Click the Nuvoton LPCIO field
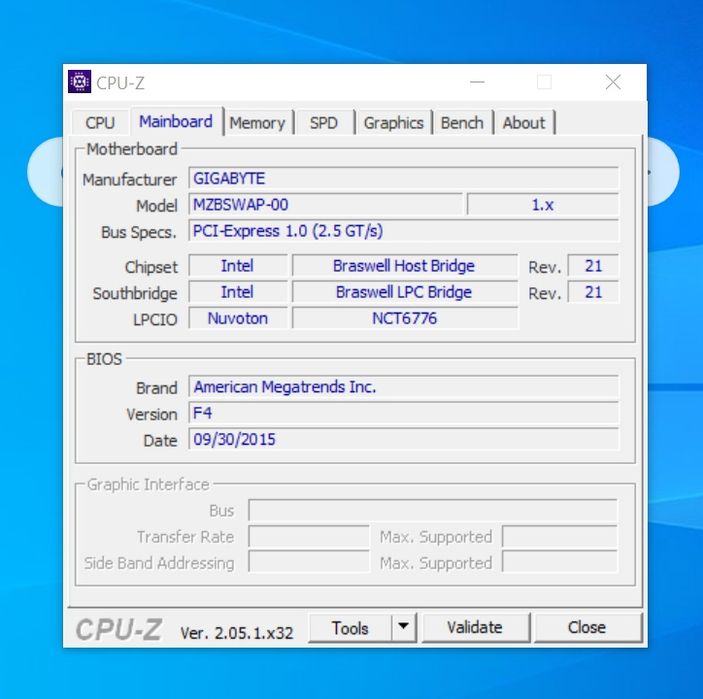Image resolution: width=703 pixels, height=699 pixels. pos(238,318)
